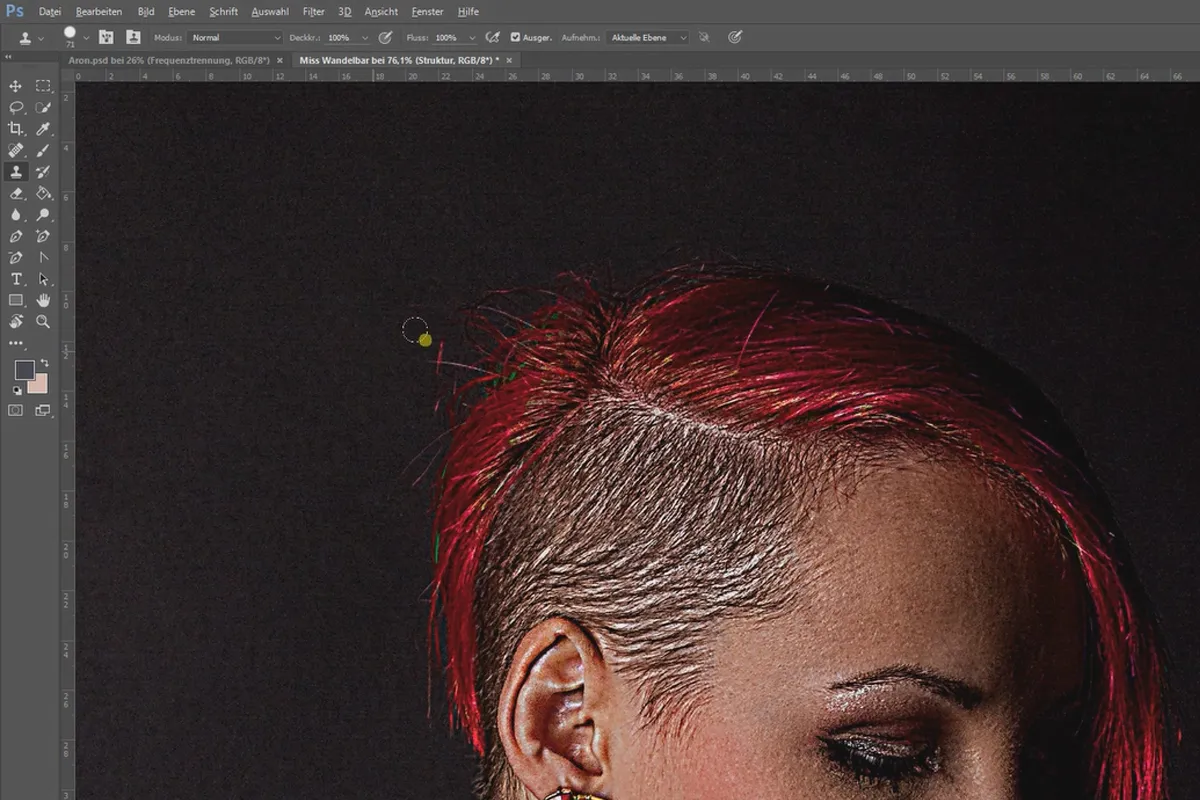Screen dimensions: 1200x800
Task: Select the Pen tool
Action: tap(16, 237)
